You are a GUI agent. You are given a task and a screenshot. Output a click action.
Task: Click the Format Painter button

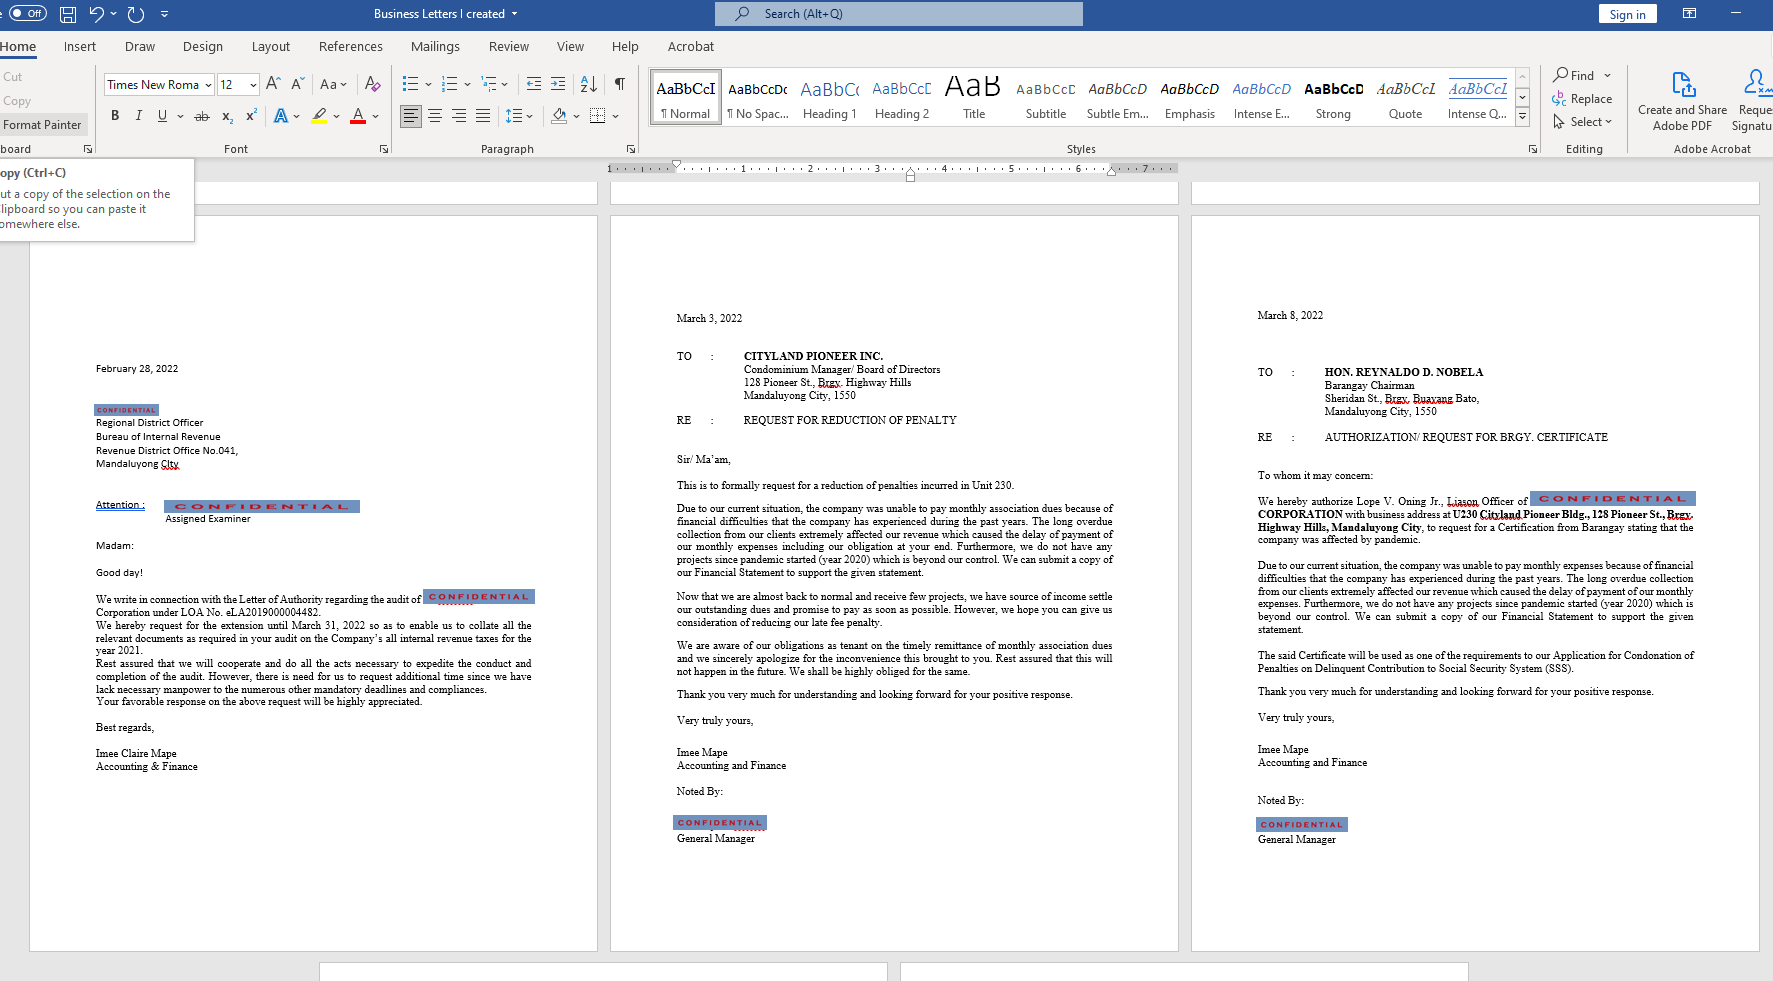pyautogui.click(x=43, y=125)
